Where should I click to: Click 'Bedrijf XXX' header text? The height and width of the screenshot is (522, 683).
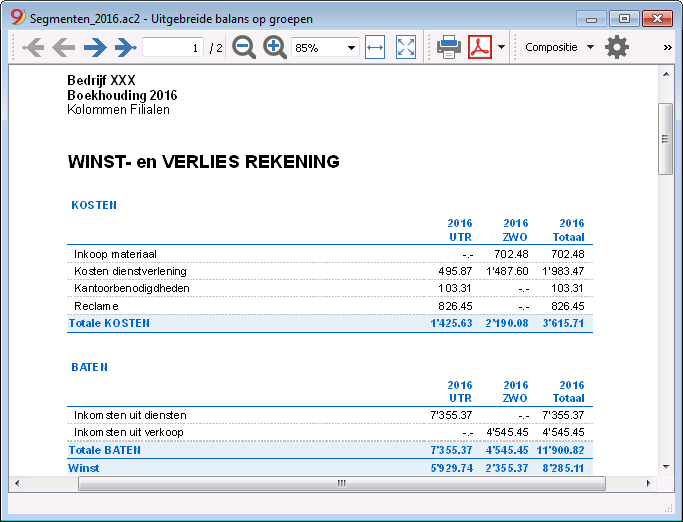pyautogui.click(x=101, y=80)
